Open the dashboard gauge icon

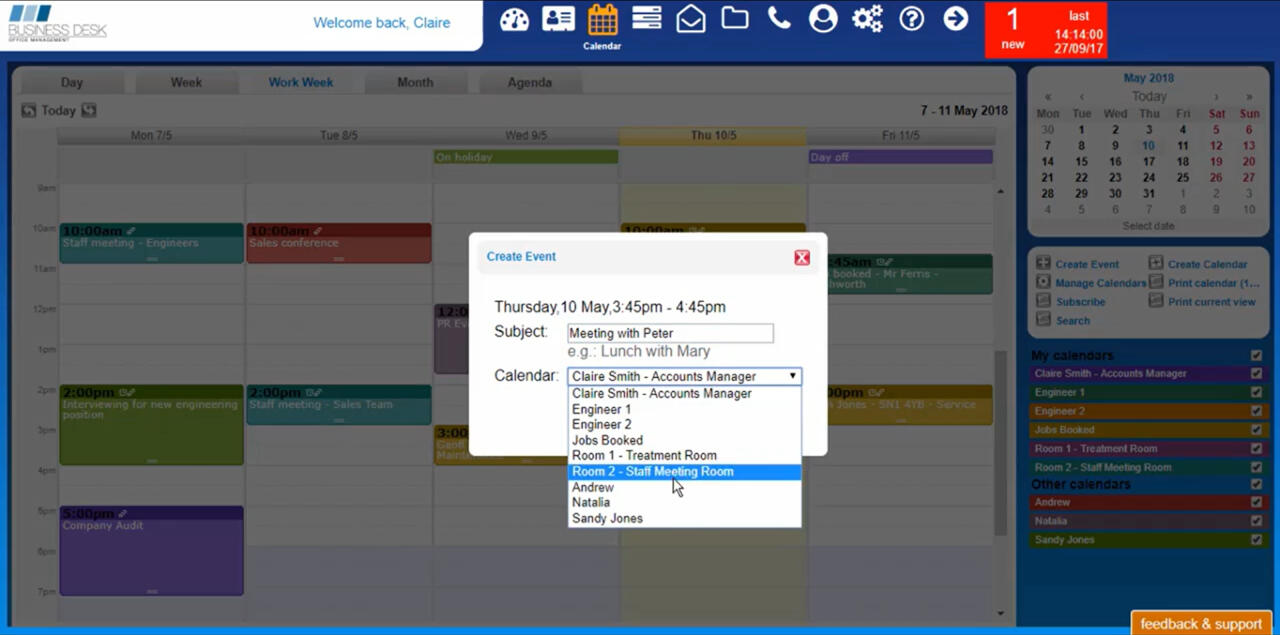[514, 19]
